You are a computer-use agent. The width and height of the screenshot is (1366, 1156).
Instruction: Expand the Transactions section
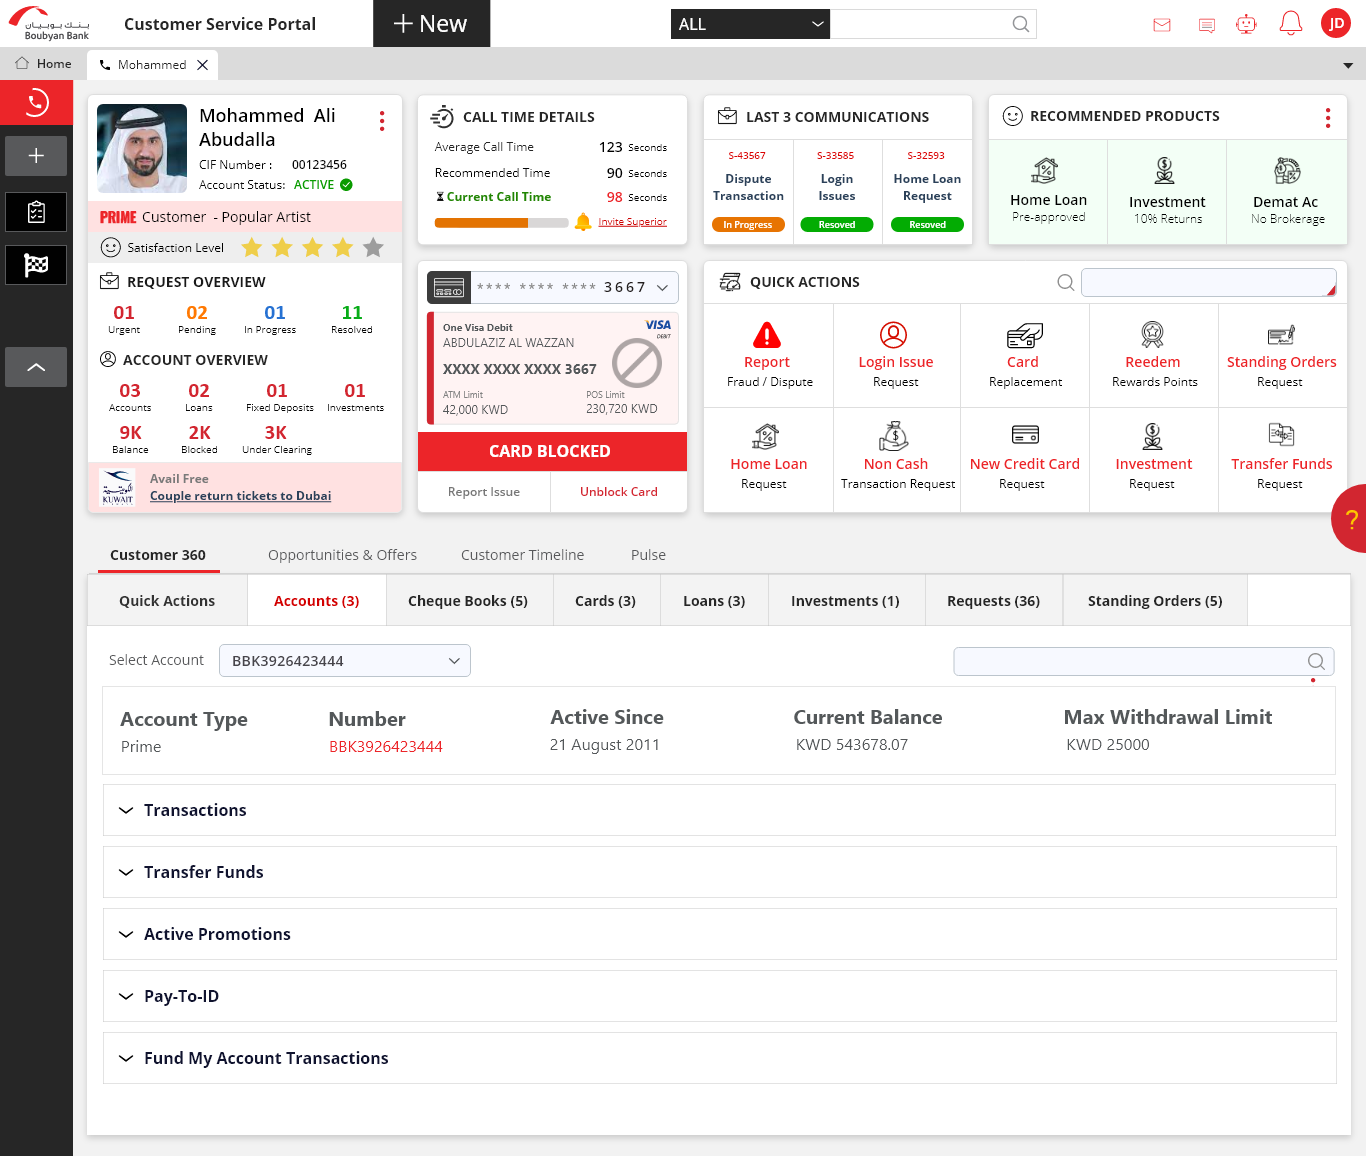pyautogui.click(x=195, y=810)
